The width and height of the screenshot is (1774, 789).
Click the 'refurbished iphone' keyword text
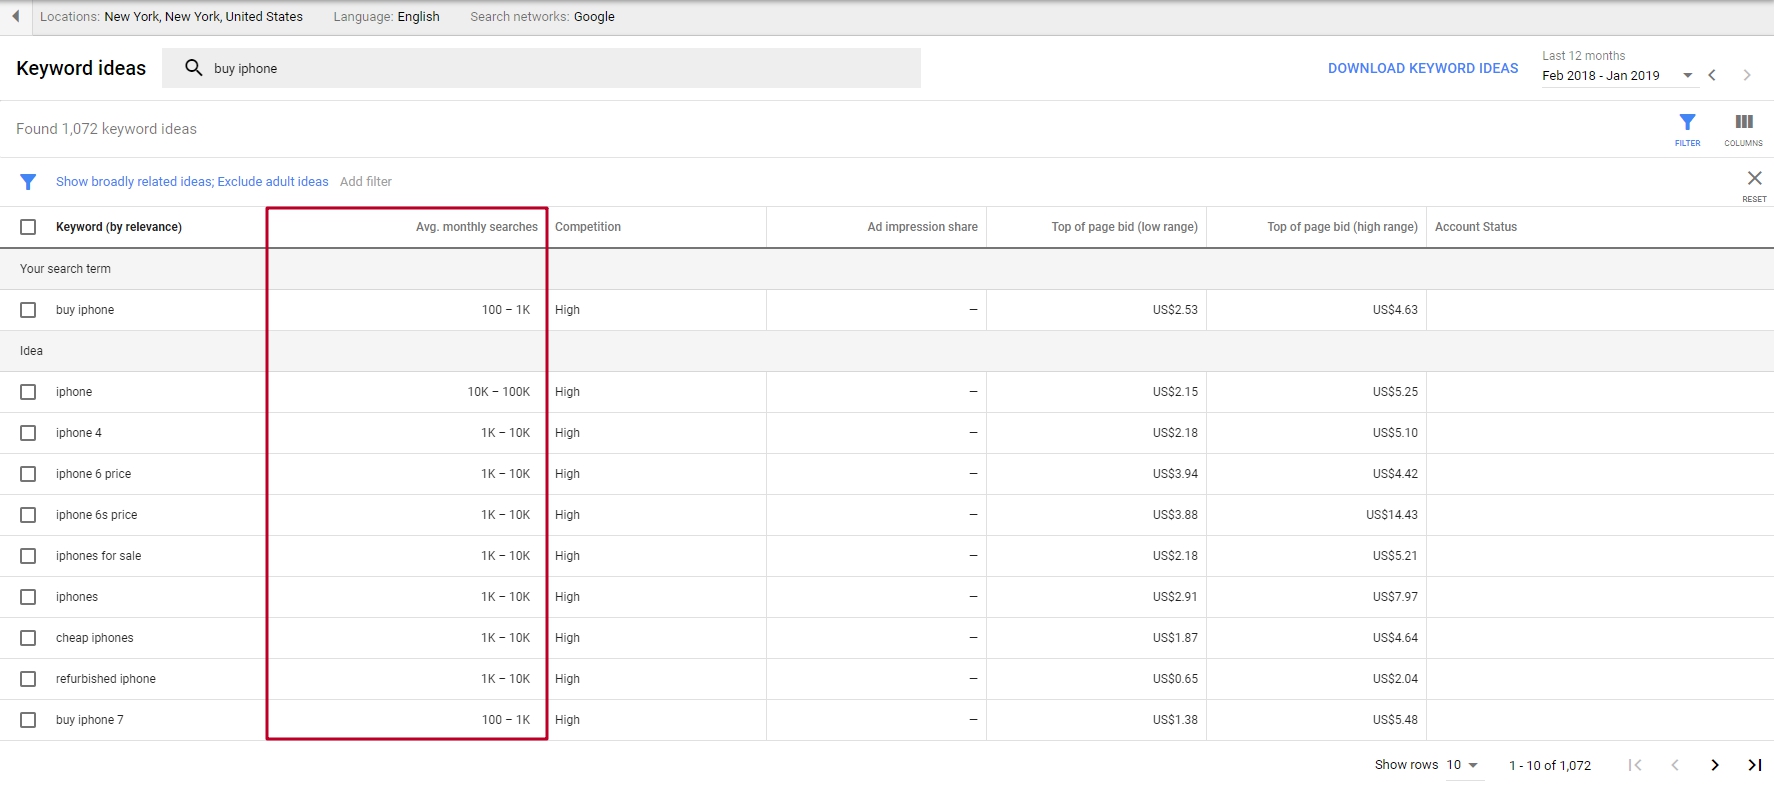click(106, 679)
